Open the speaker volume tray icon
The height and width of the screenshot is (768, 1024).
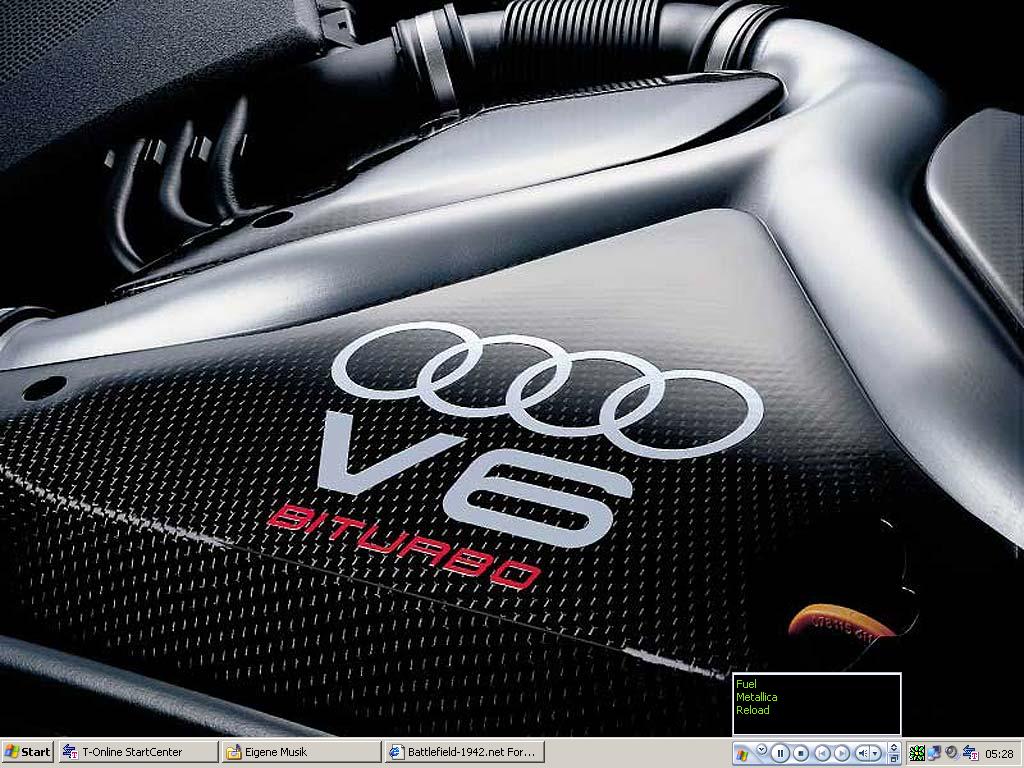pyautogui.click(x=952, y=753)
